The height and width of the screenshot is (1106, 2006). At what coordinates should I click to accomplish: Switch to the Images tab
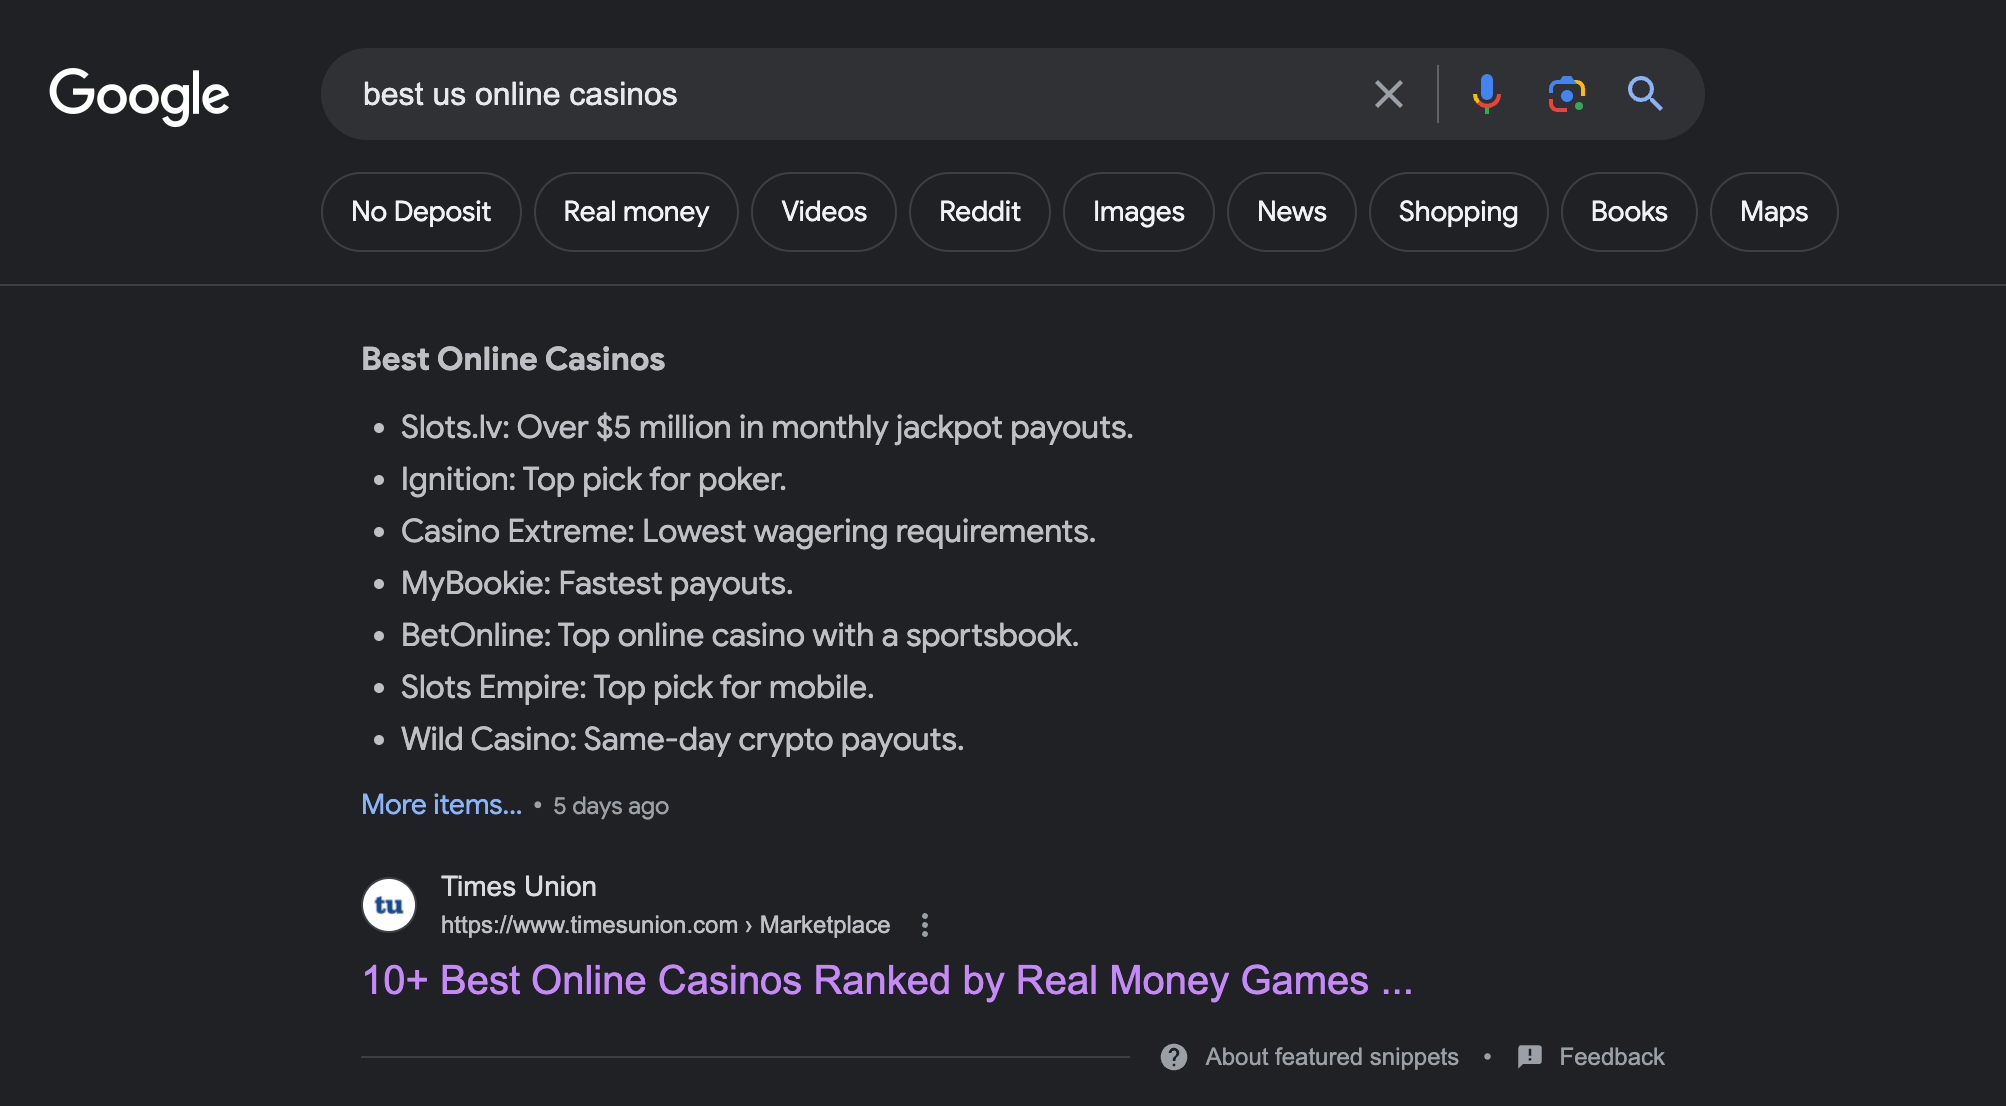click(x=1138, y=211)
